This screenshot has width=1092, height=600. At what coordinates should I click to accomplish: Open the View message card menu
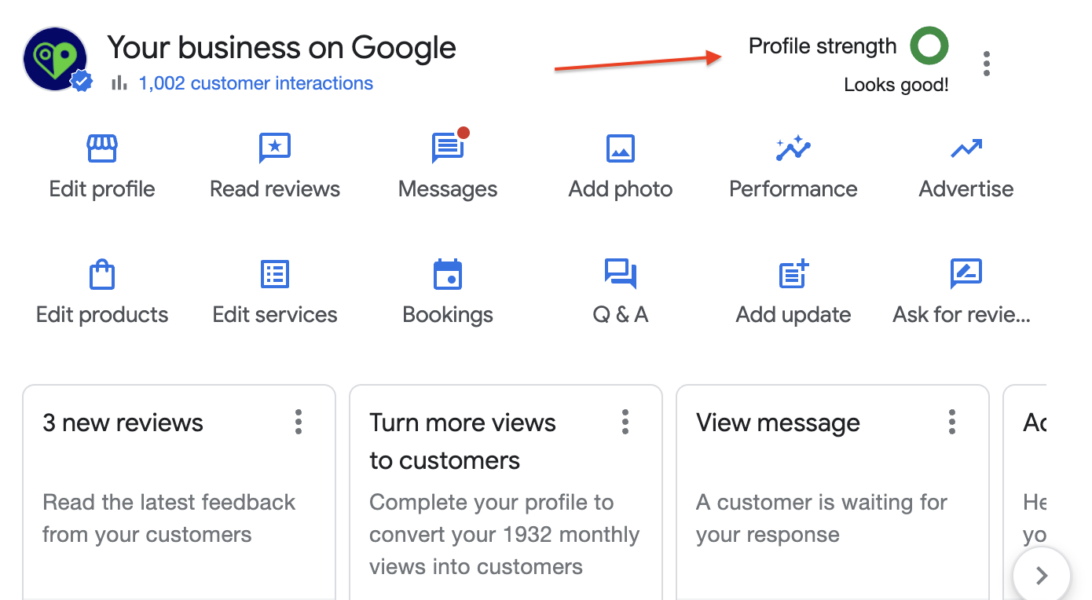951,422
